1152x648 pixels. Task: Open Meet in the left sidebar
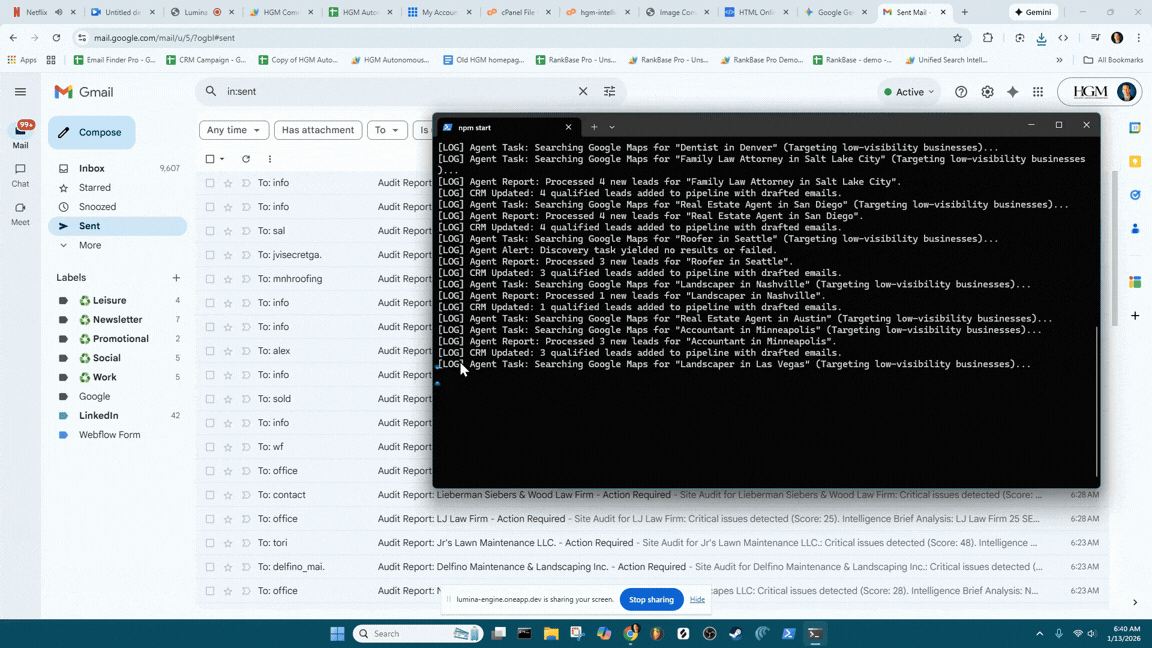20,213
